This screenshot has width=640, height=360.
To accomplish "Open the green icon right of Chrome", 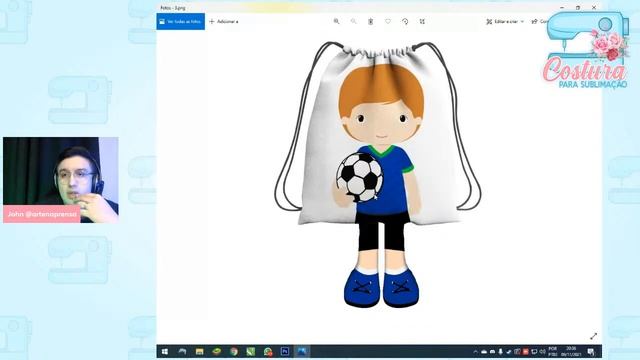I will tap(251, 351).
